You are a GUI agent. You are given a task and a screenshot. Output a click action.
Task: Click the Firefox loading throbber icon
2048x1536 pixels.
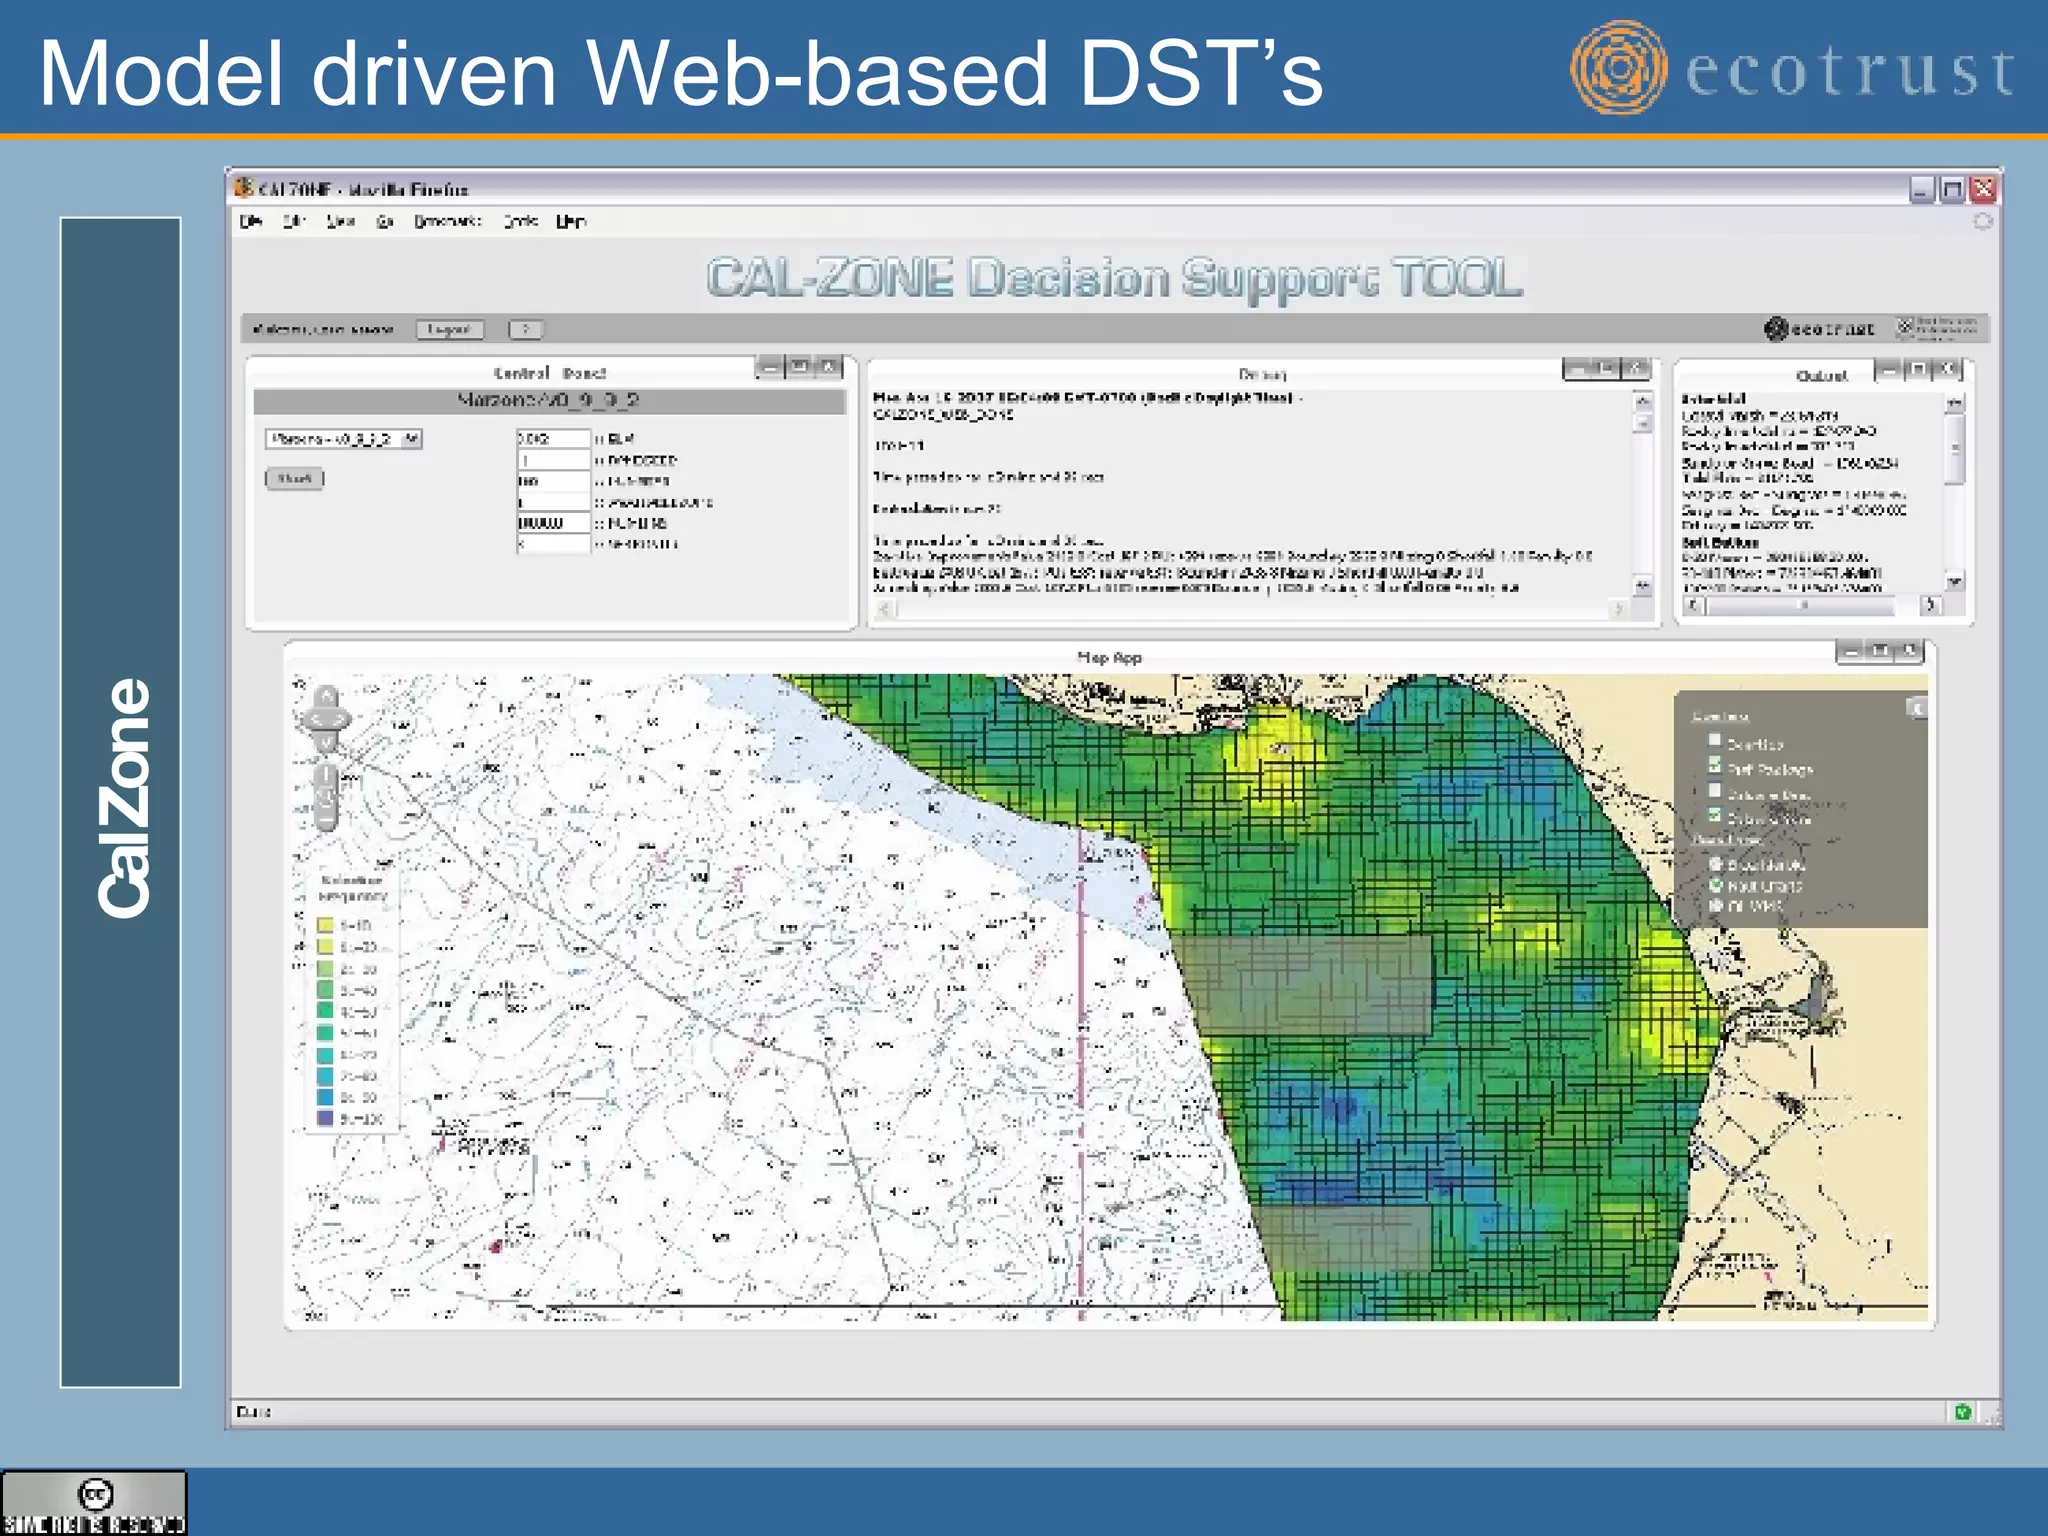[1982, 222]
